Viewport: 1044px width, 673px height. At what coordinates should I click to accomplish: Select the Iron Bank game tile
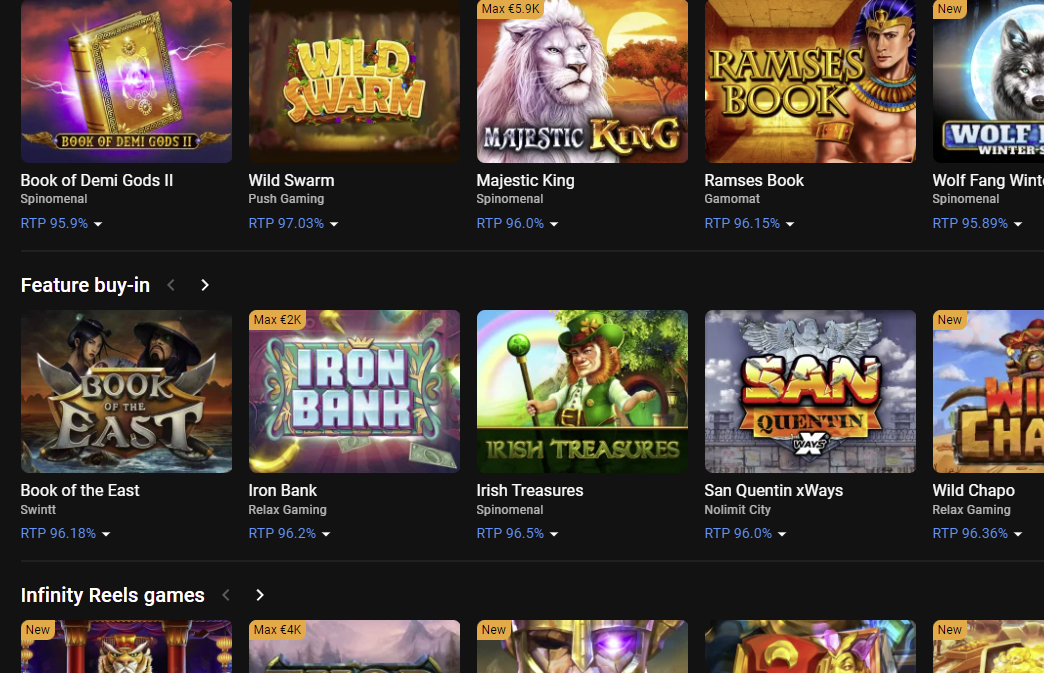point(354,391)
